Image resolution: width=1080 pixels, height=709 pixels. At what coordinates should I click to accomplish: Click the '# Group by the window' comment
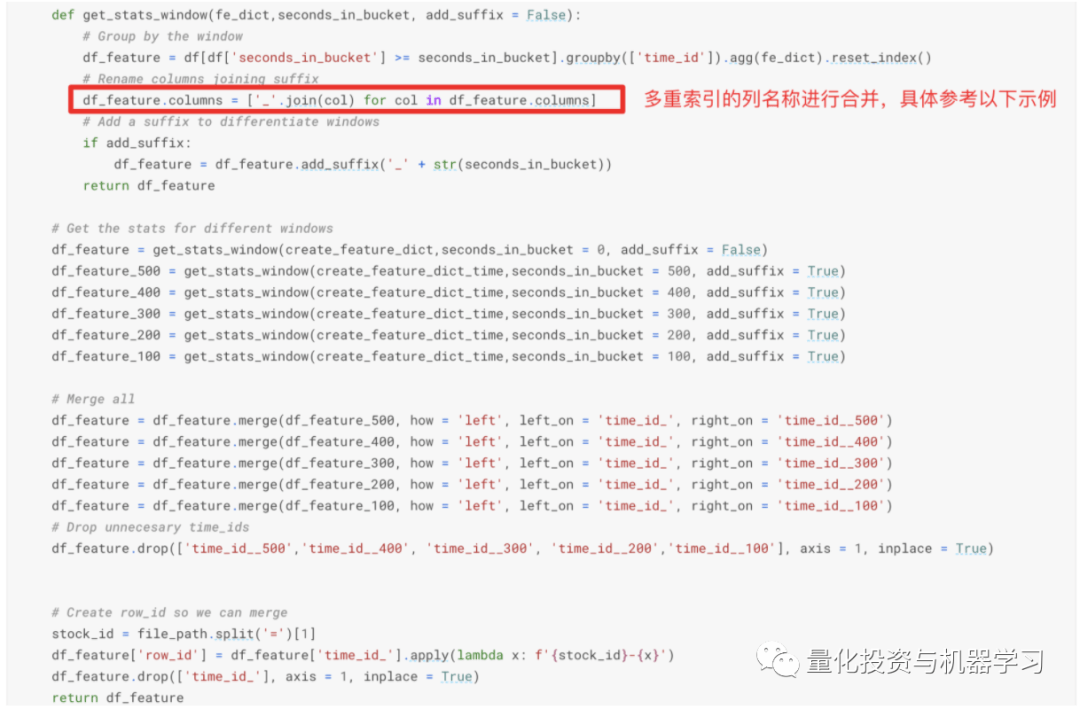coord(163,36)
